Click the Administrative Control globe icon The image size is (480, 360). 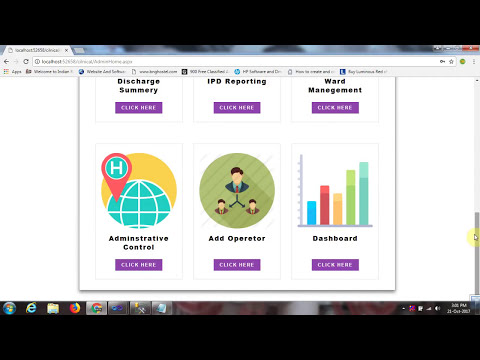coord(139,190)
